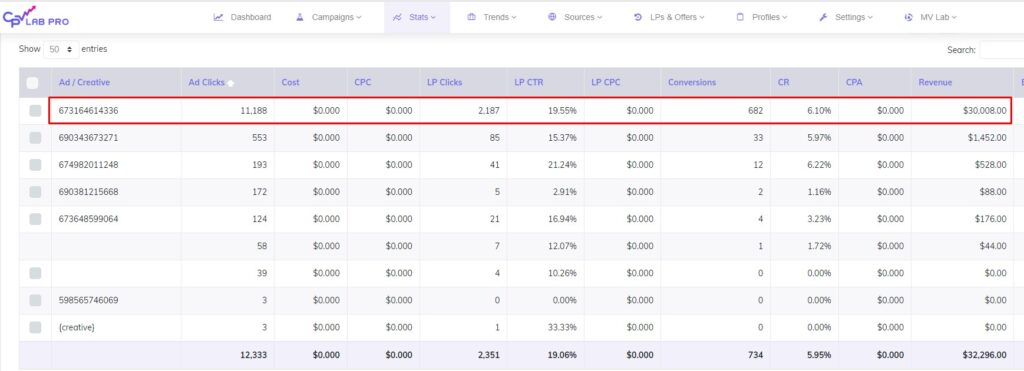Click creative ID 673648599064
1024x371 pixels.
pyautogui.click(x=89, y=219)
